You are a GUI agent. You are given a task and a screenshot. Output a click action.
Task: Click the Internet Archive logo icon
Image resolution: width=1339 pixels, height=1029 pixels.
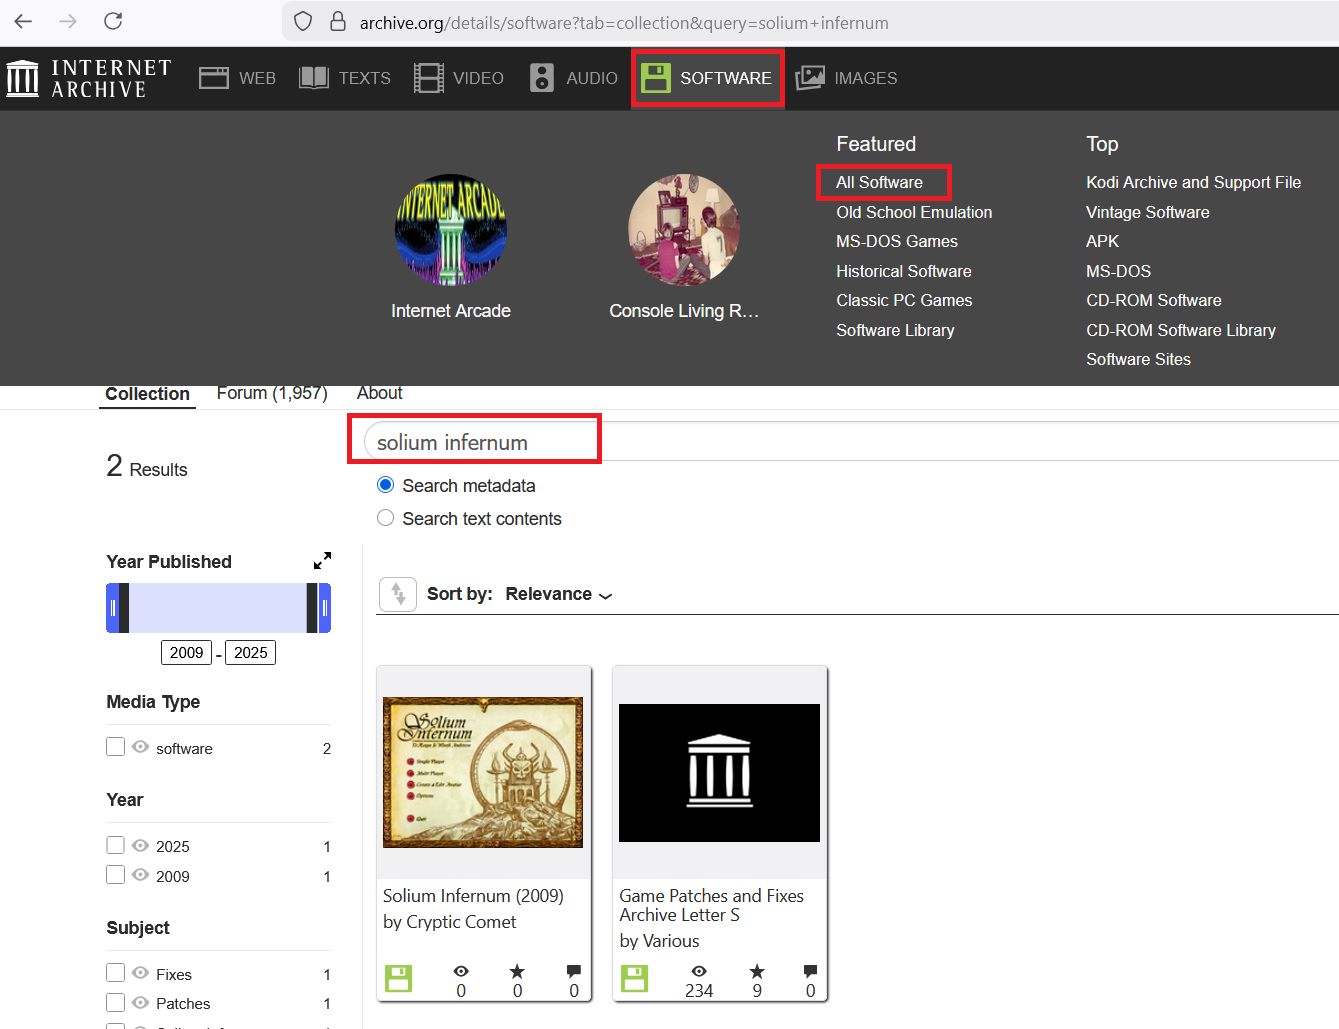click(x=22, y=78)
